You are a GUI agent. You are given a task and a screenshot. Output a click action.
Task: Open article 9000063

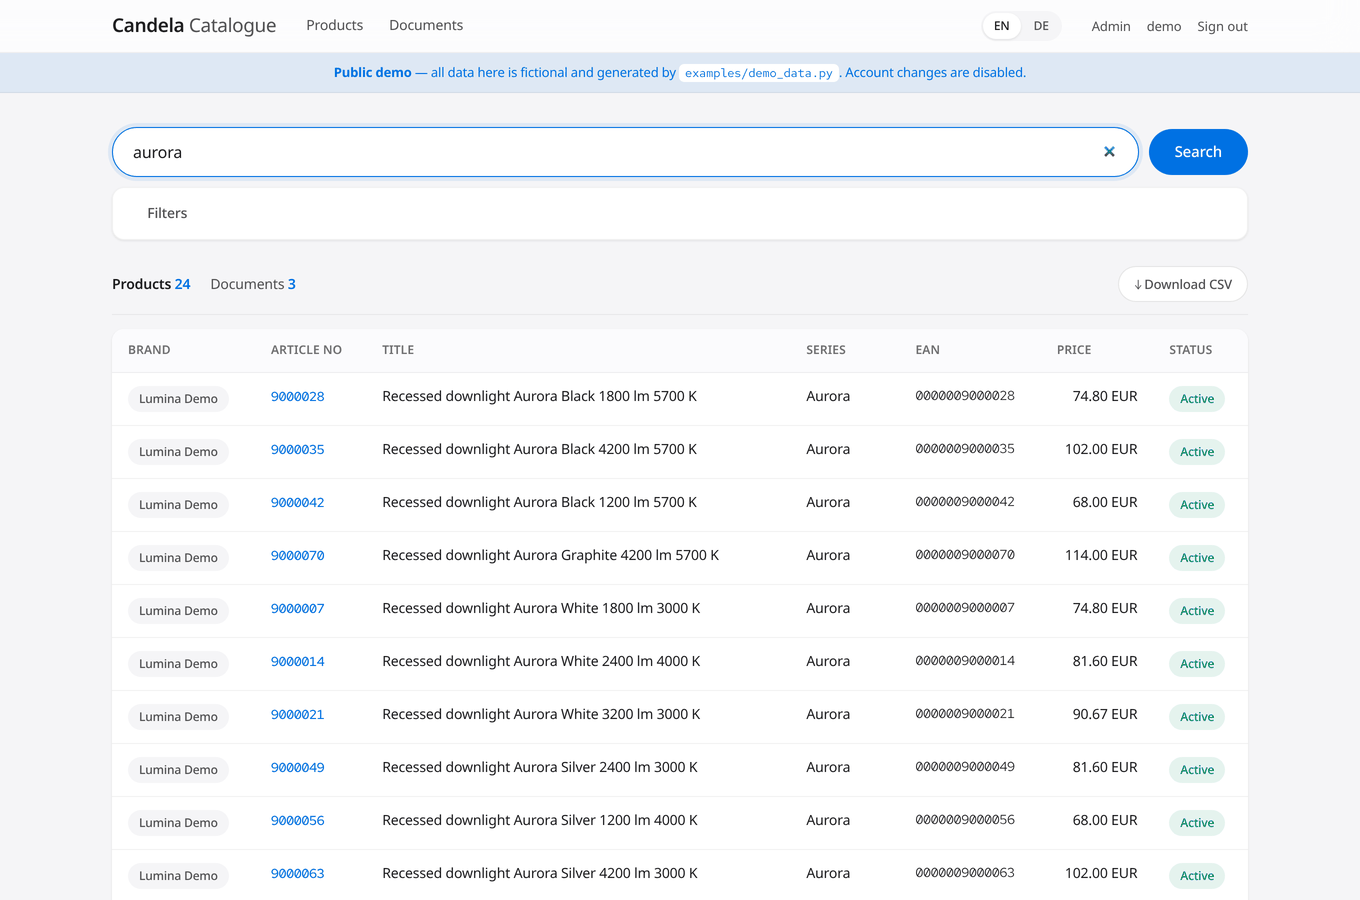[x=297, y=874]
